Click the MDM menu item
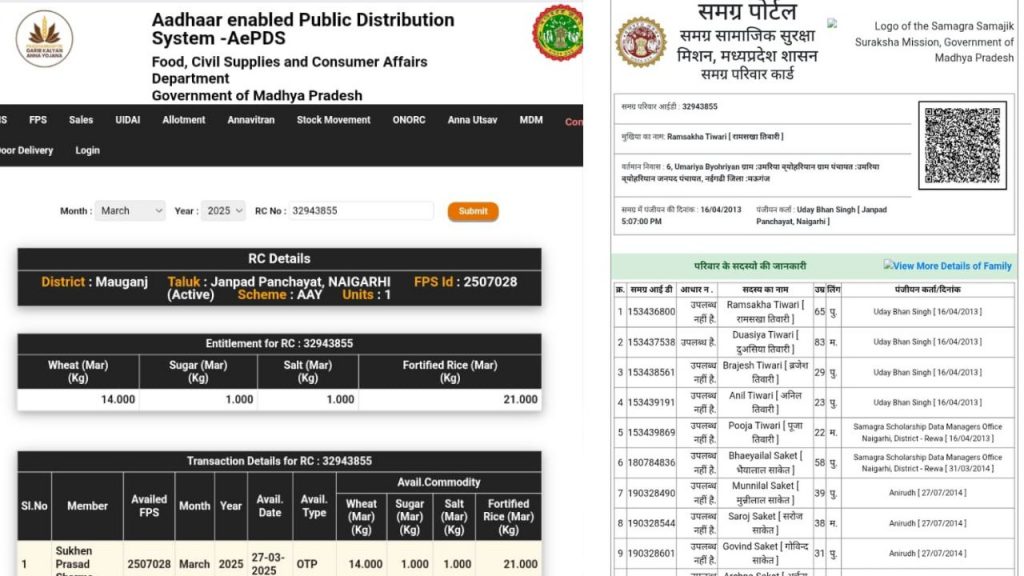1024x576 pixels. 531,120
